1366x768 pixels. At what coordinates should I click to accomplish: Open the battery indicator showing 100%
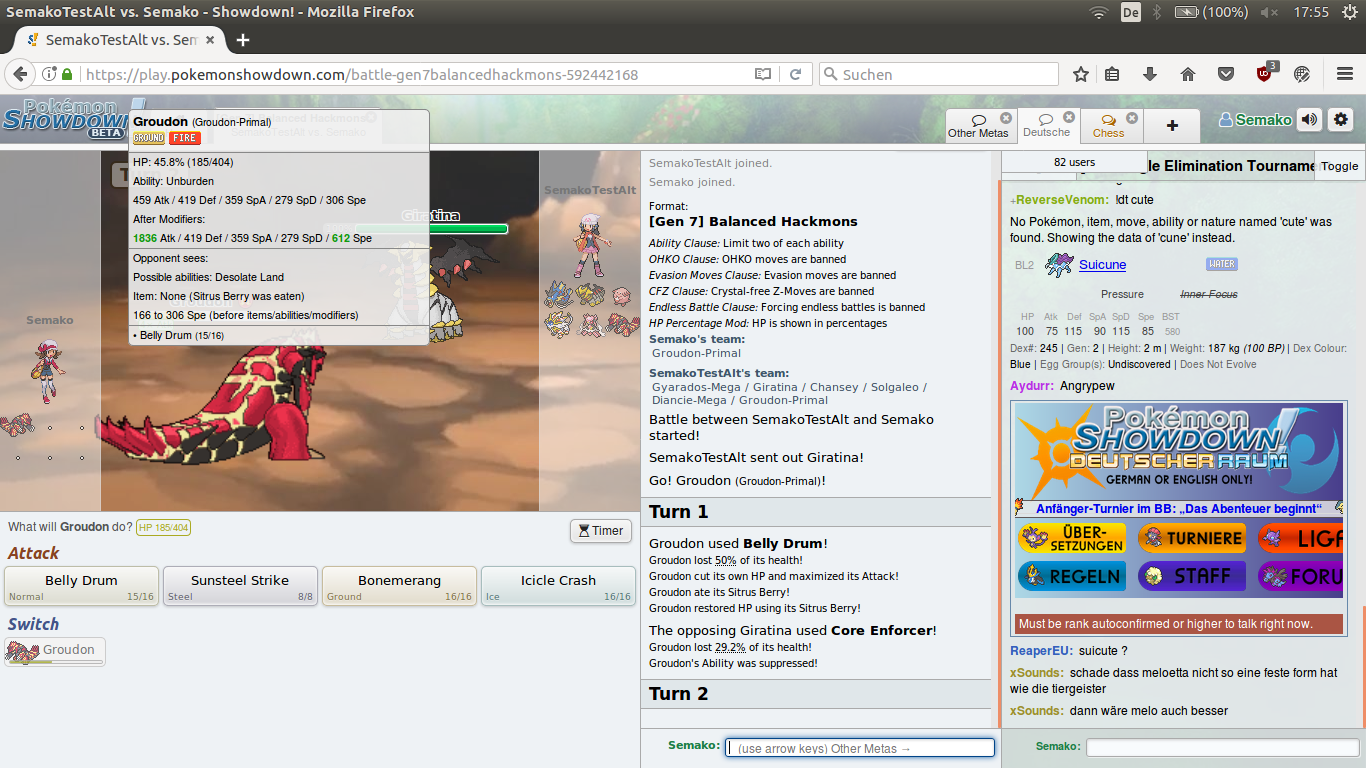pyautogui.click(x=1211, y=12)
